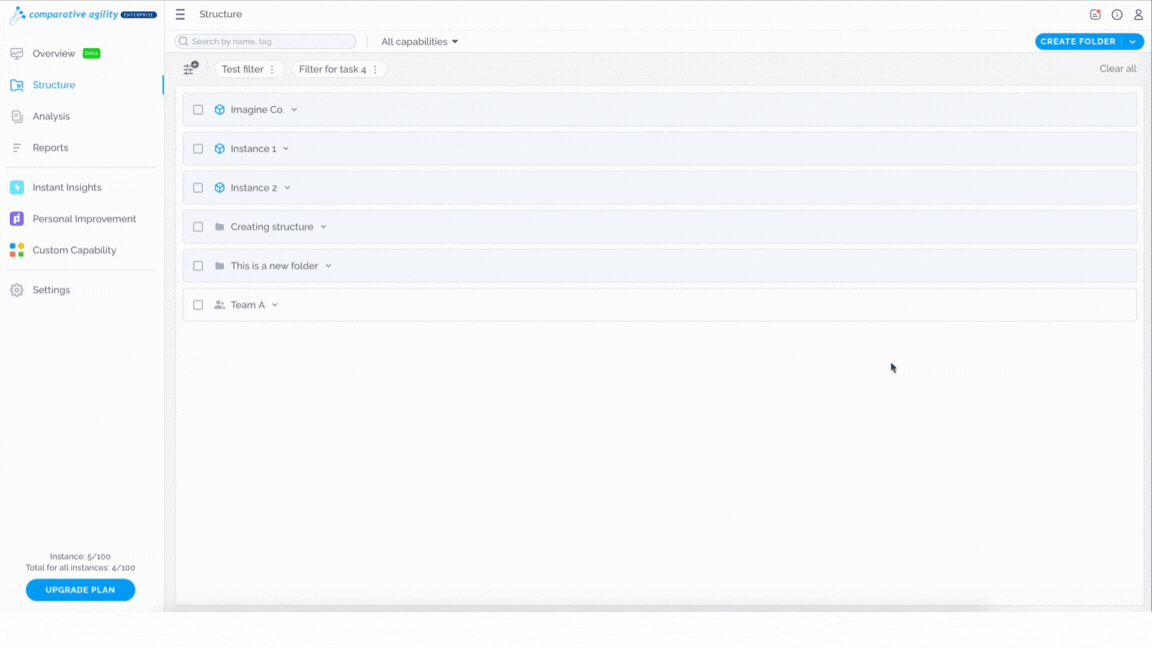Screen dimensions: 1152x648
Task: Click the Test filter options dots
Action: click(272, 69)
